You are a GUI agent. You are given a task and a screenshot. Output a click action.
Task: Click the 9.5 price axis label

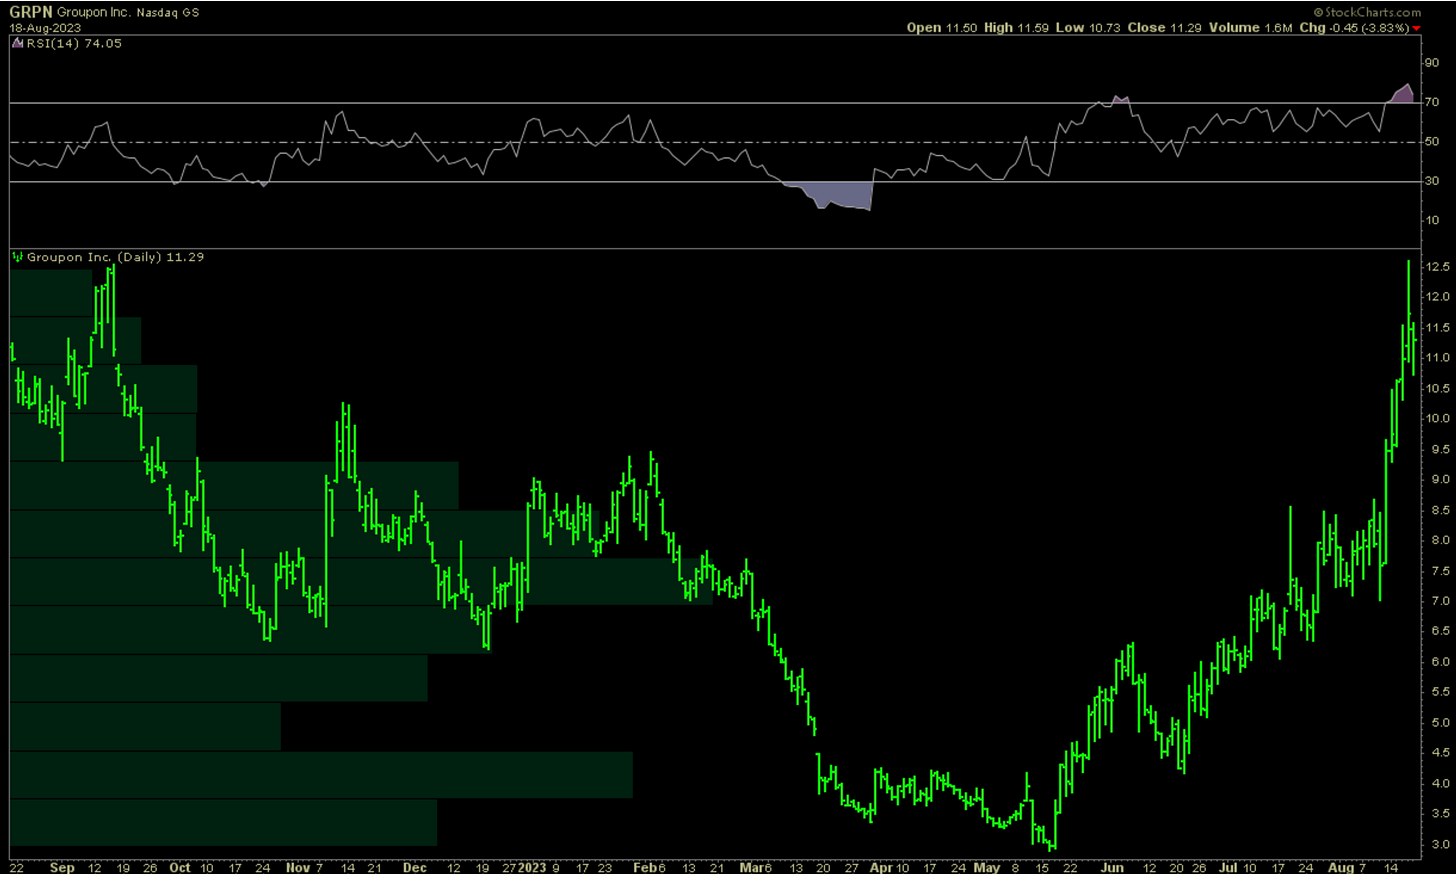(1440, 450)
